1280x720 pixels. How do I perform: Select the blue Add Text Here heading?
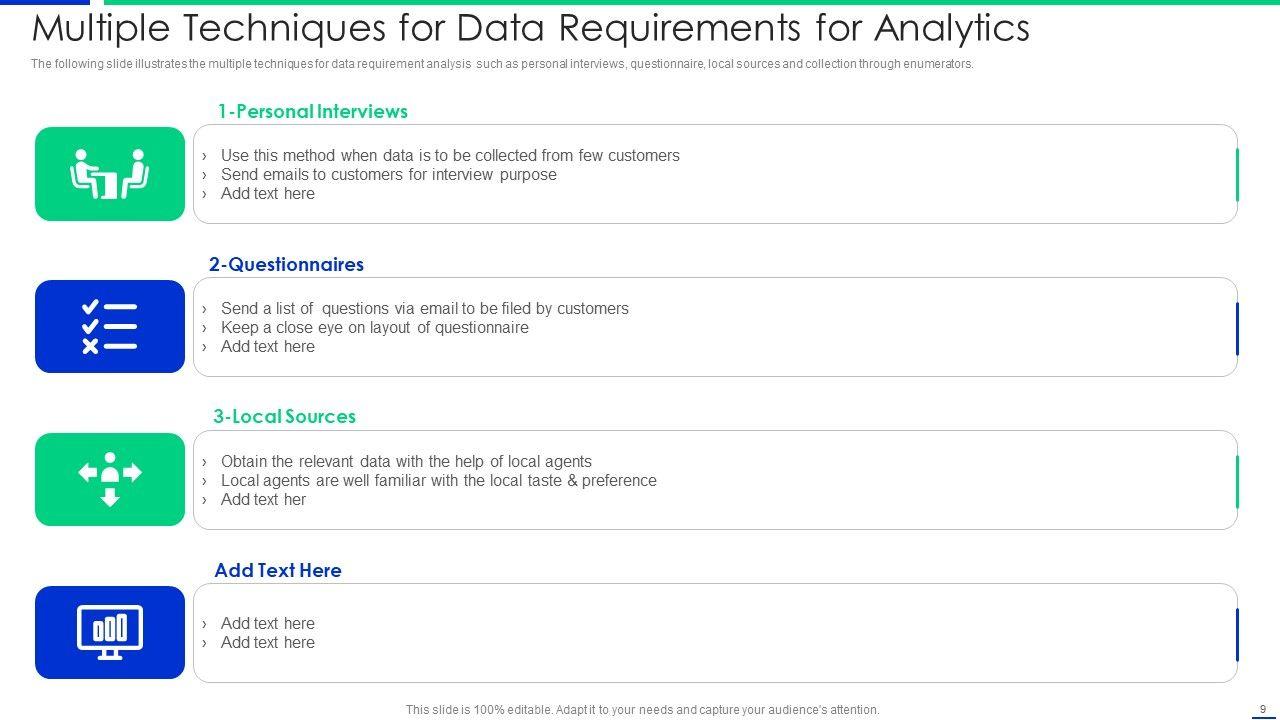click(x=278, y=570)
